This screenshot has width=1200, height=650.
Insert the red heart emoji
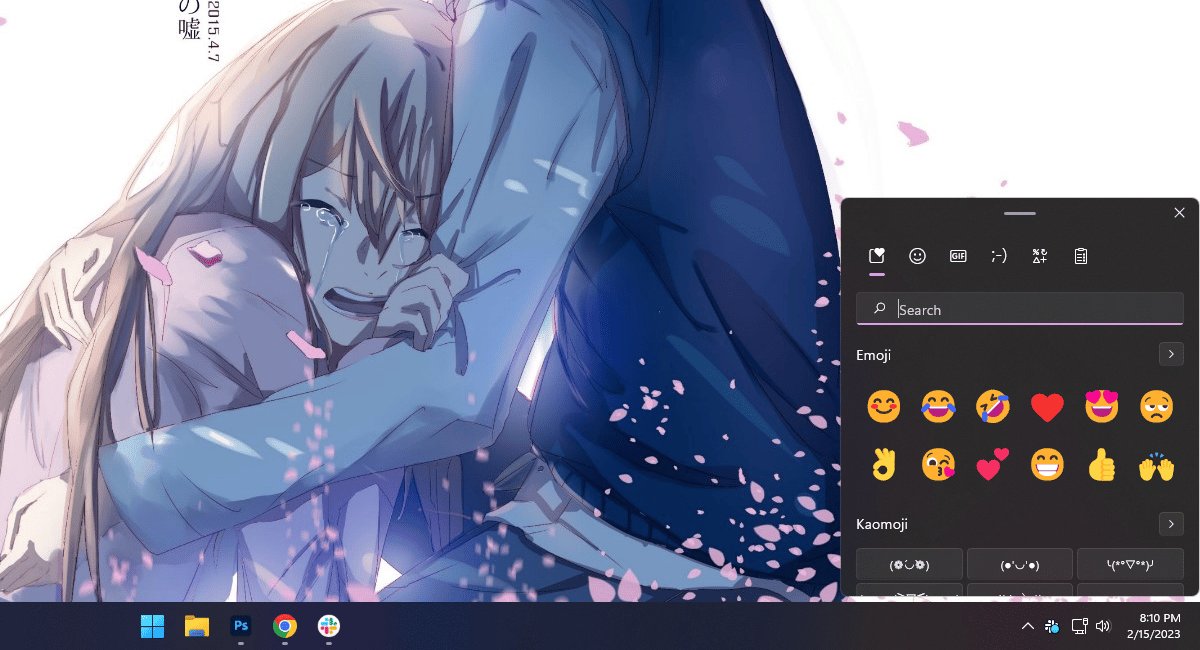click(1047, 407)
